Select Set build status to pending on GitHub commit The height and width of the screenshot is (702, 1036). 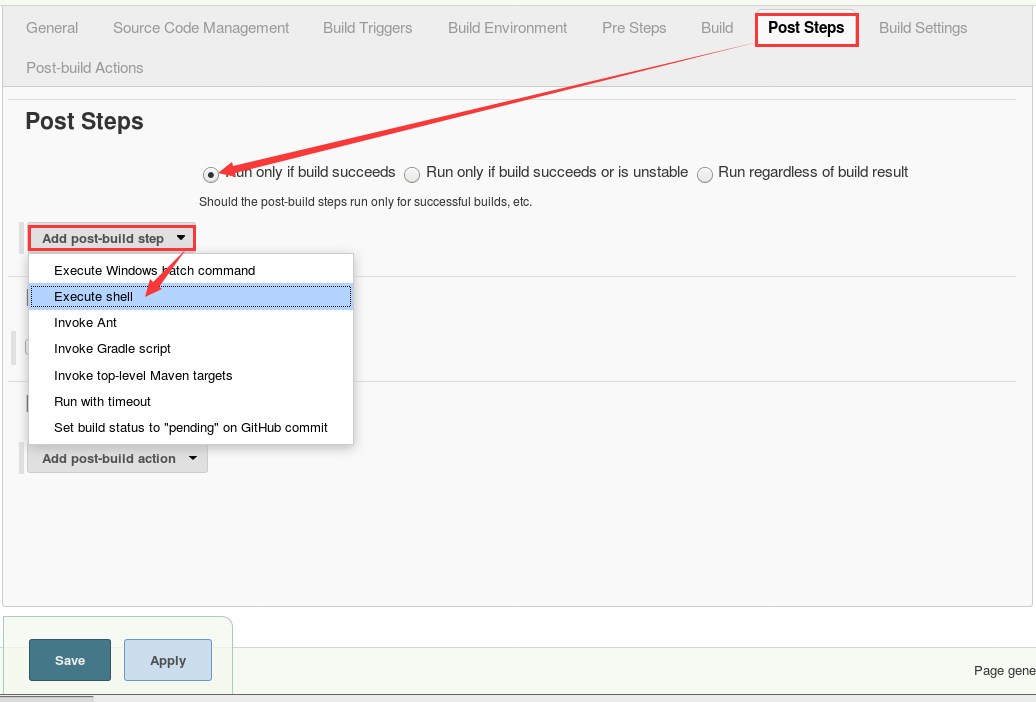[x=190, y=428]
